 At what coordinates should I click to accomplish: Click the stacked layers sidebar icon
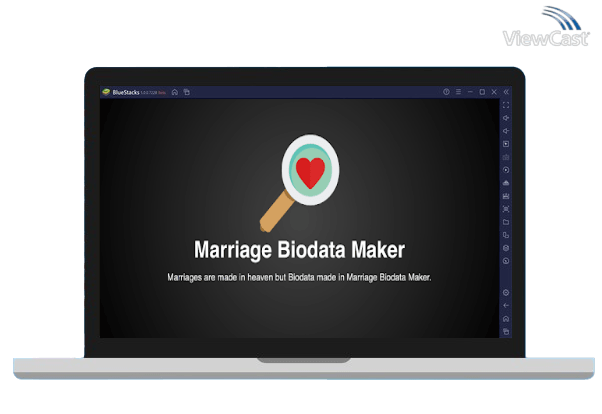[x=506, y=248]
